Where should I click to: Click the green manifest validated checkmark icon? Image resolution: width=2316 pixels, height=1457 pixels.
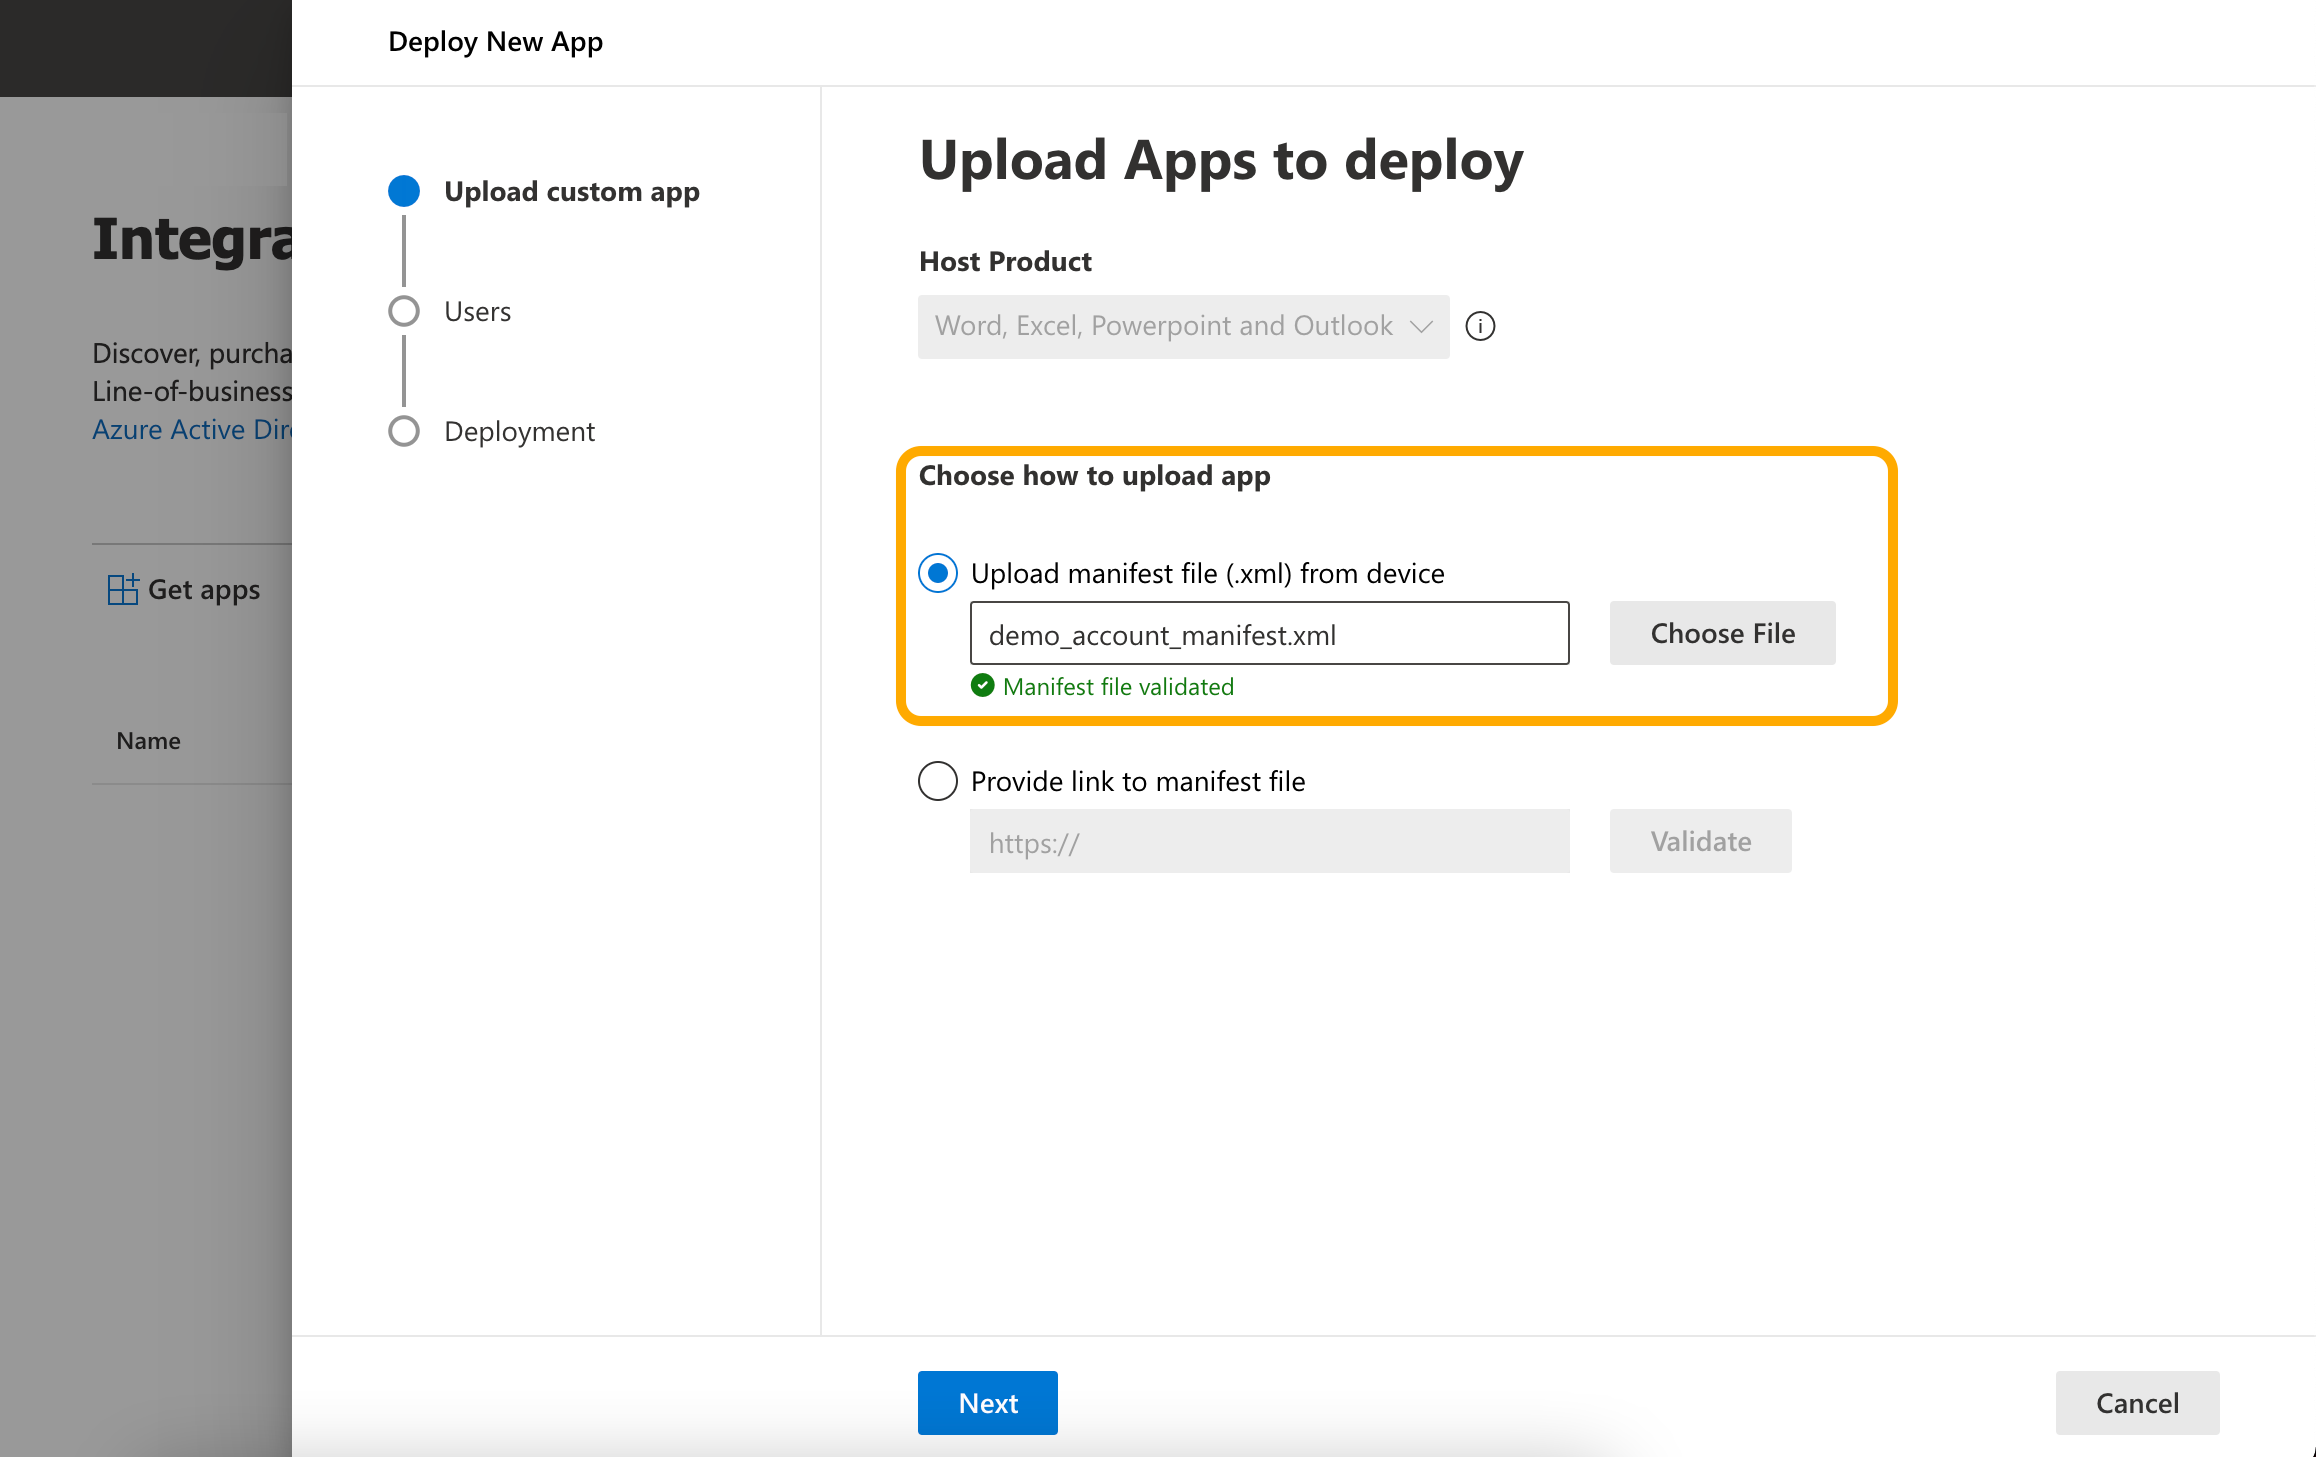pos(983,686)
